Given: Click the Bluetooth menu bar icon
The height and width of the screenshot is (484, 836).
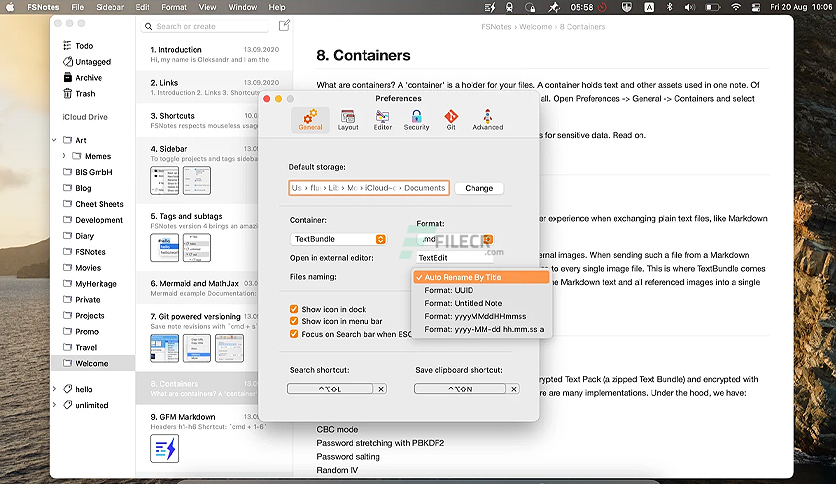Looking at the screenshot, I should (x=670, y=7).
